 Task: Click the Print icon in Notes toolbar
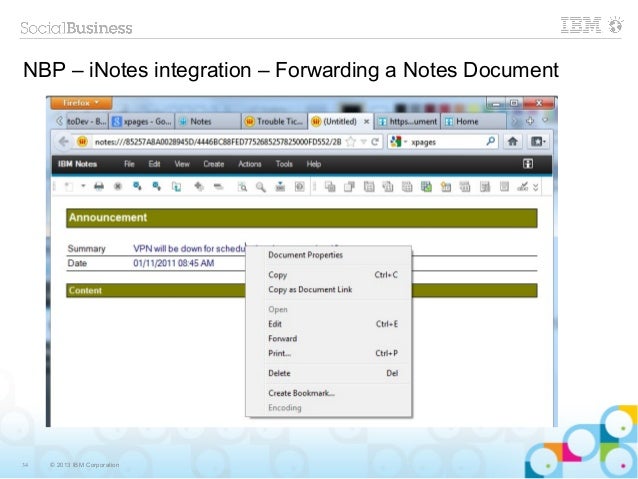coord(99,186)
